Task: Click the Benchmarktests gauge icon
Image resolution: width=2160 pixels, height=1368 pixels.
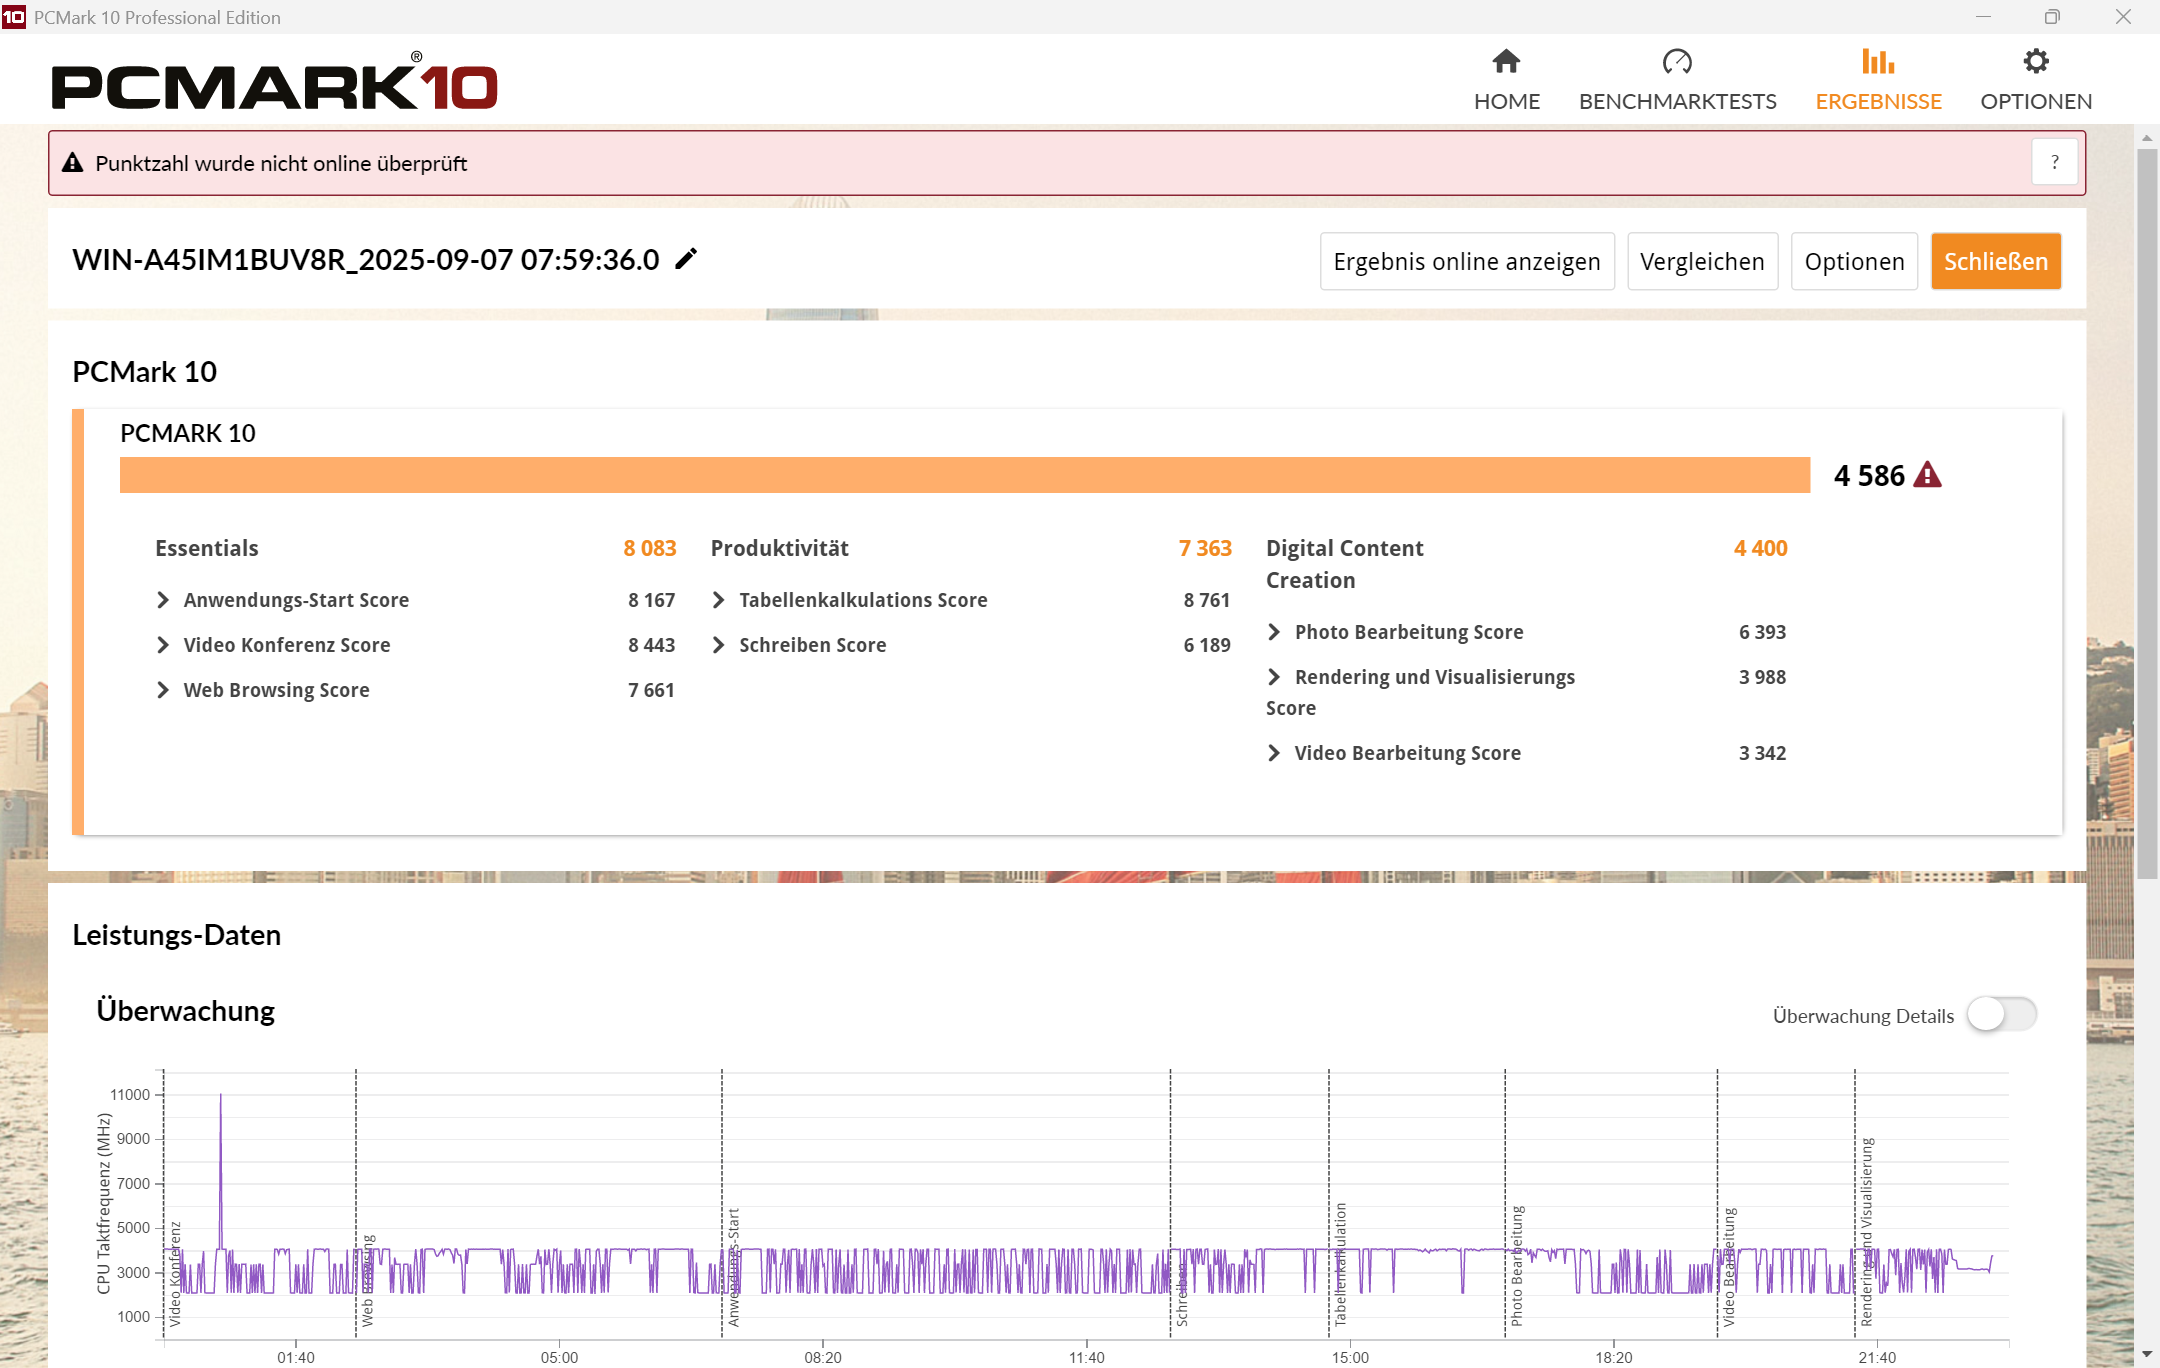Action: pos(1677,62)
